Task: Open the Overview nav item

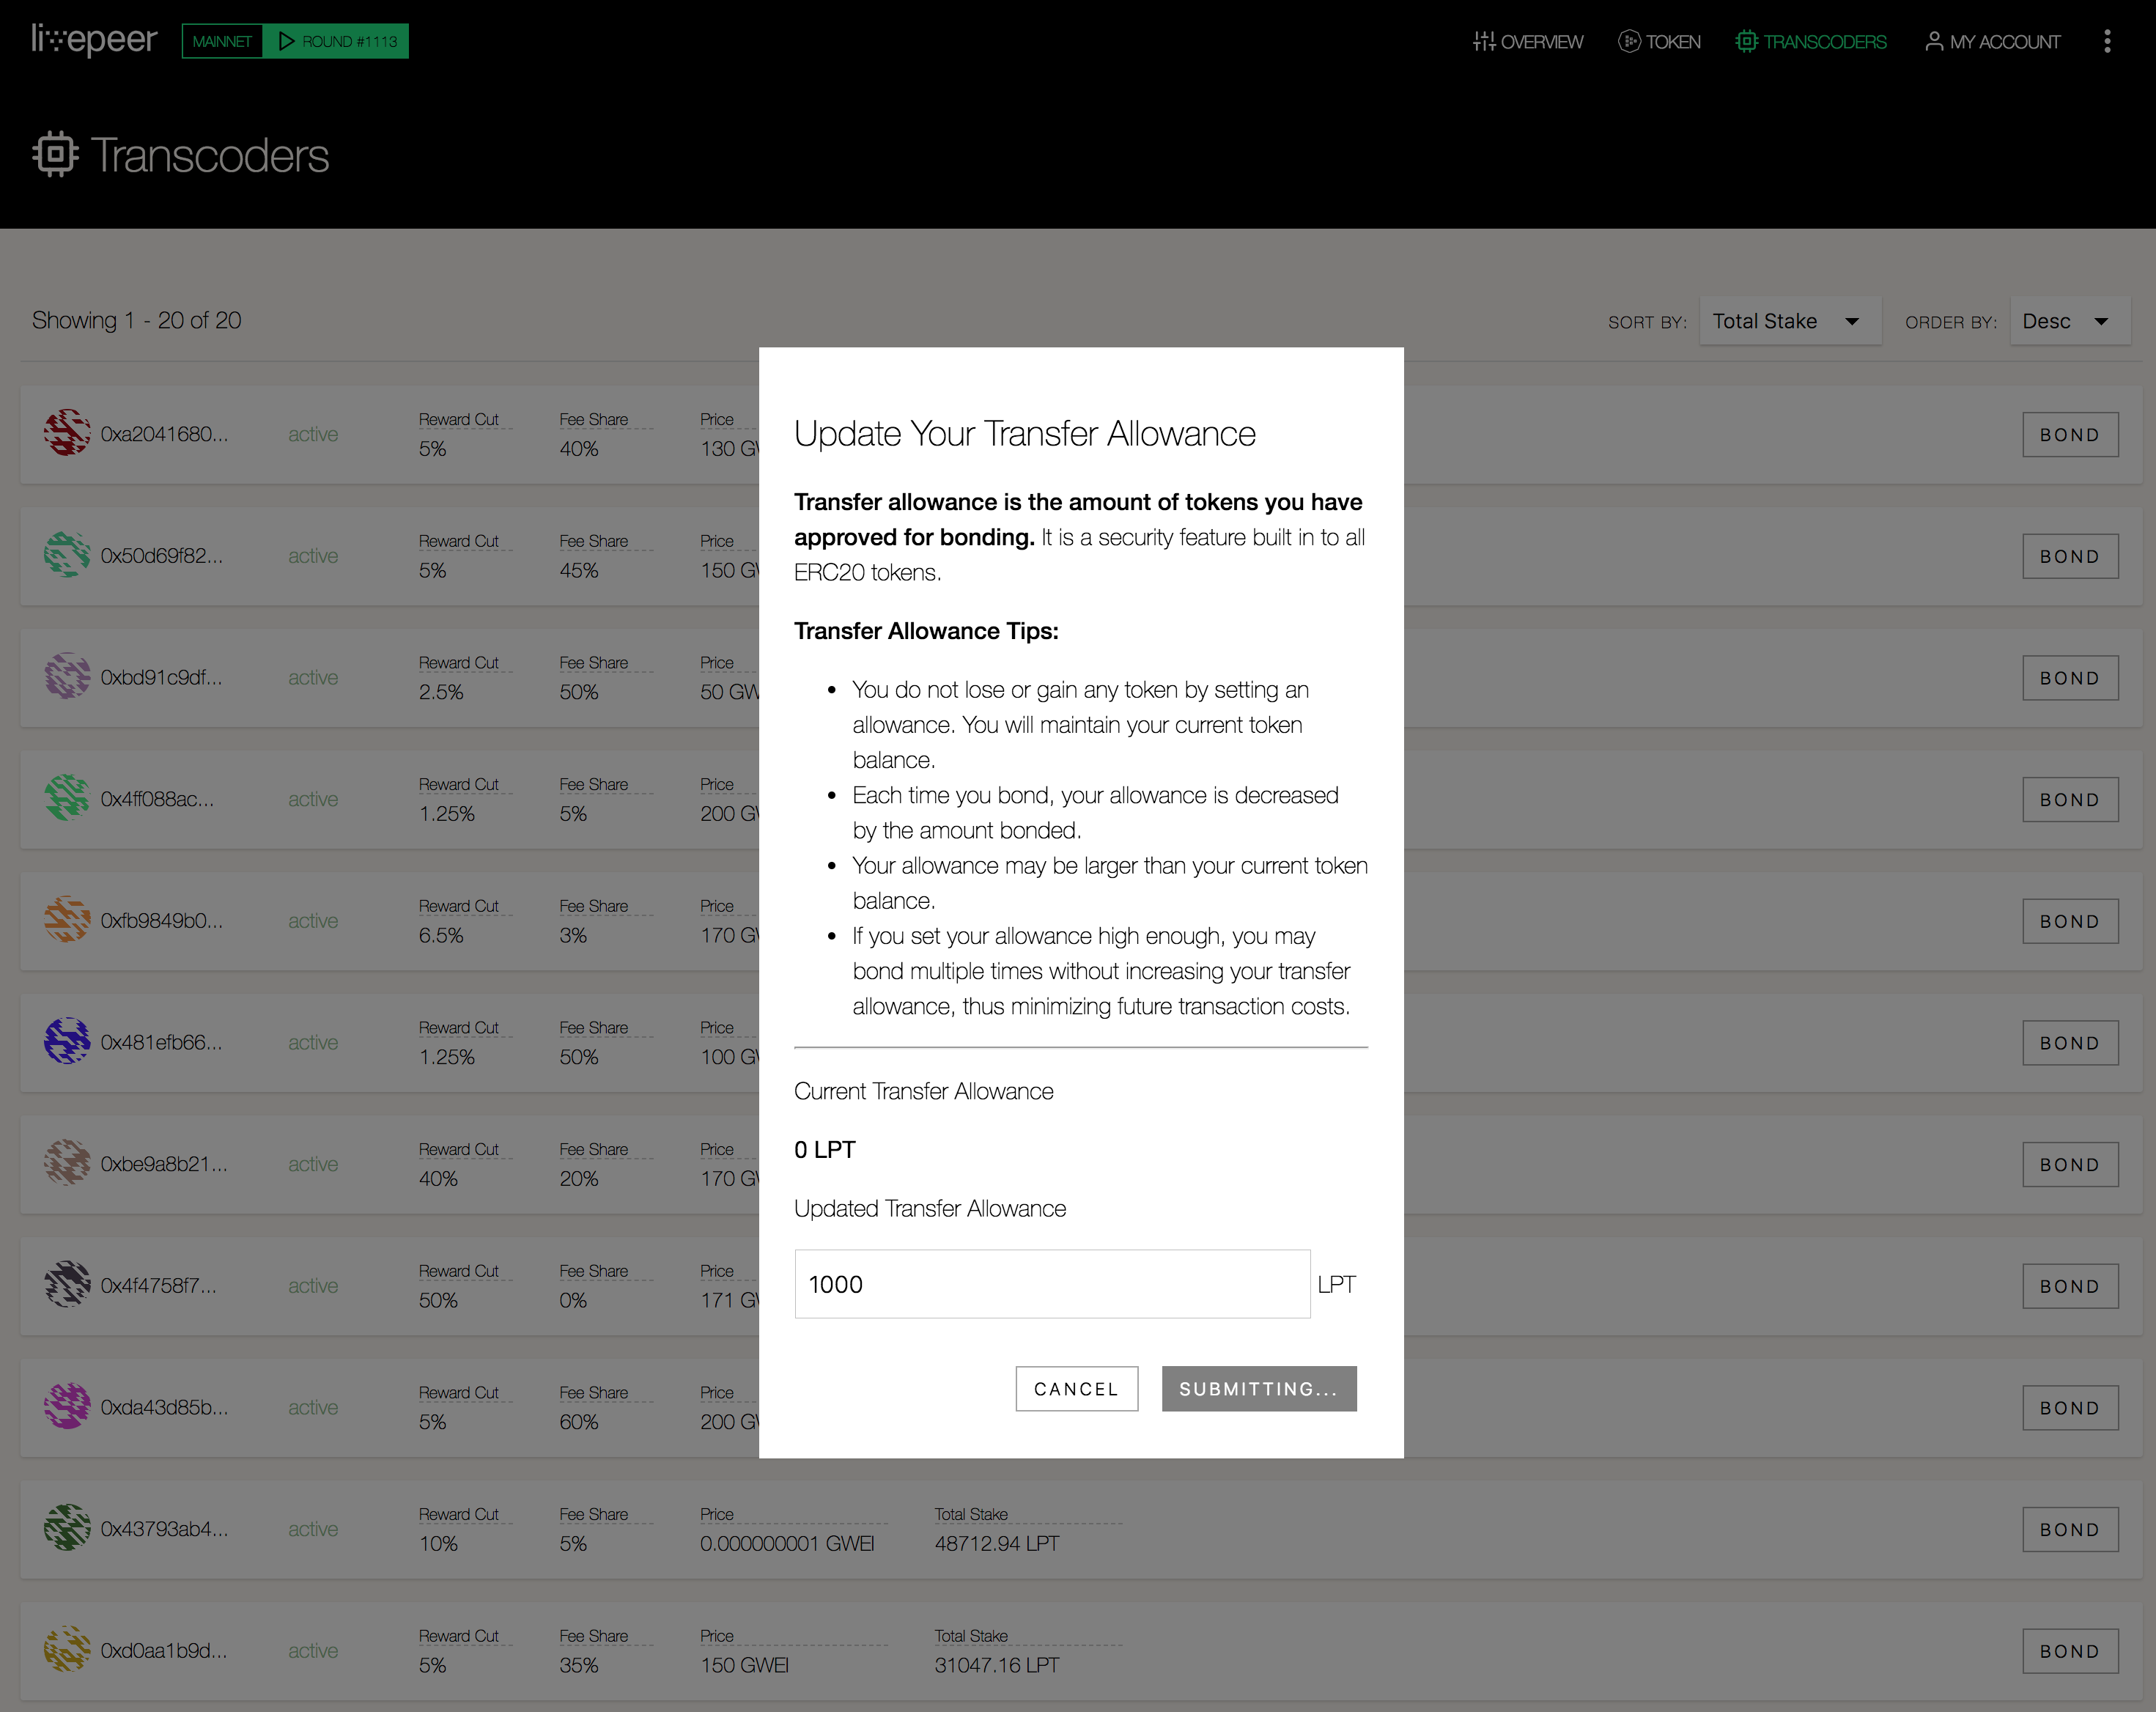Action: pyautogui.click(x=1528, y=41)
